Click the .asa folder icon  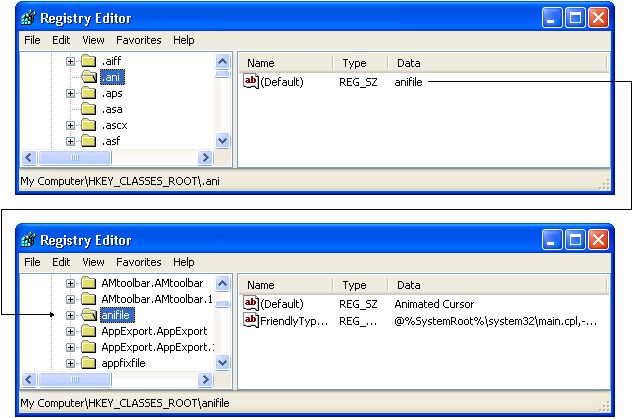(88, 109)
